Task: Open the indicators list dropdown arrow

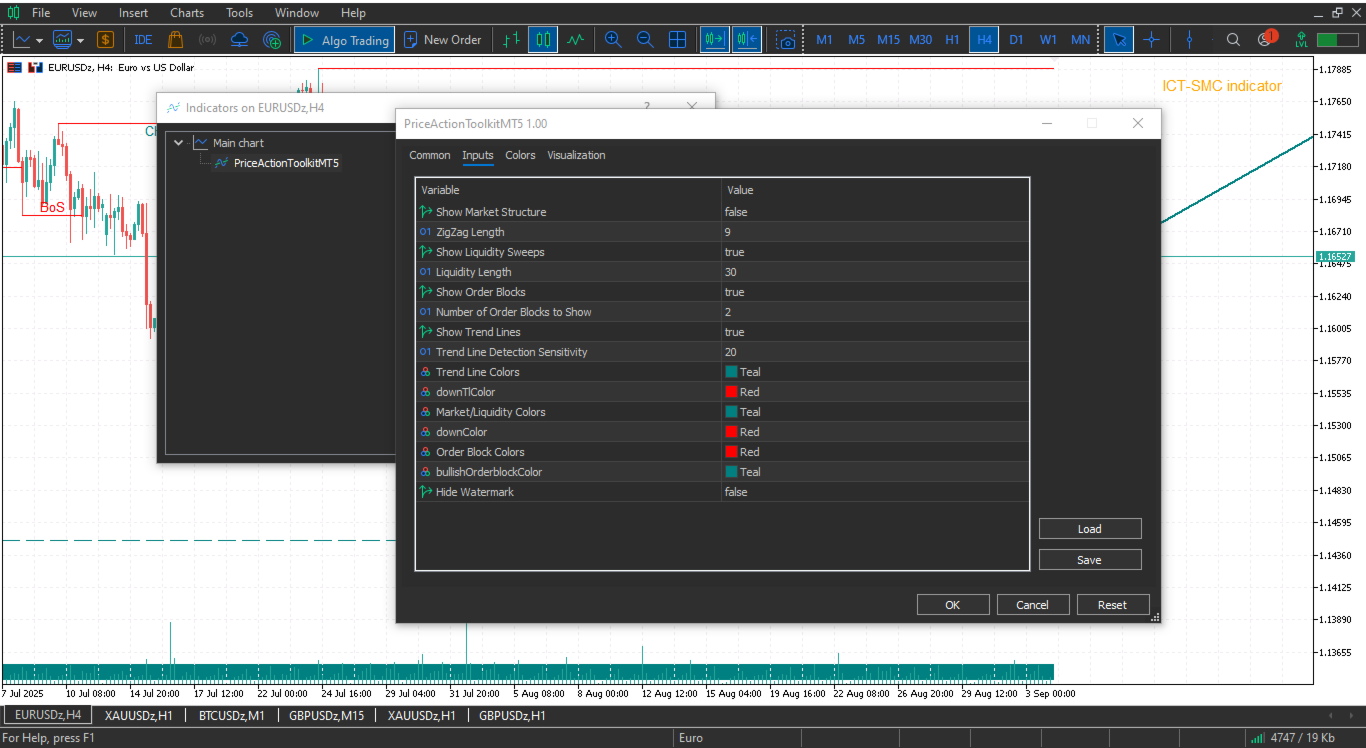Action: click(80, 40)
